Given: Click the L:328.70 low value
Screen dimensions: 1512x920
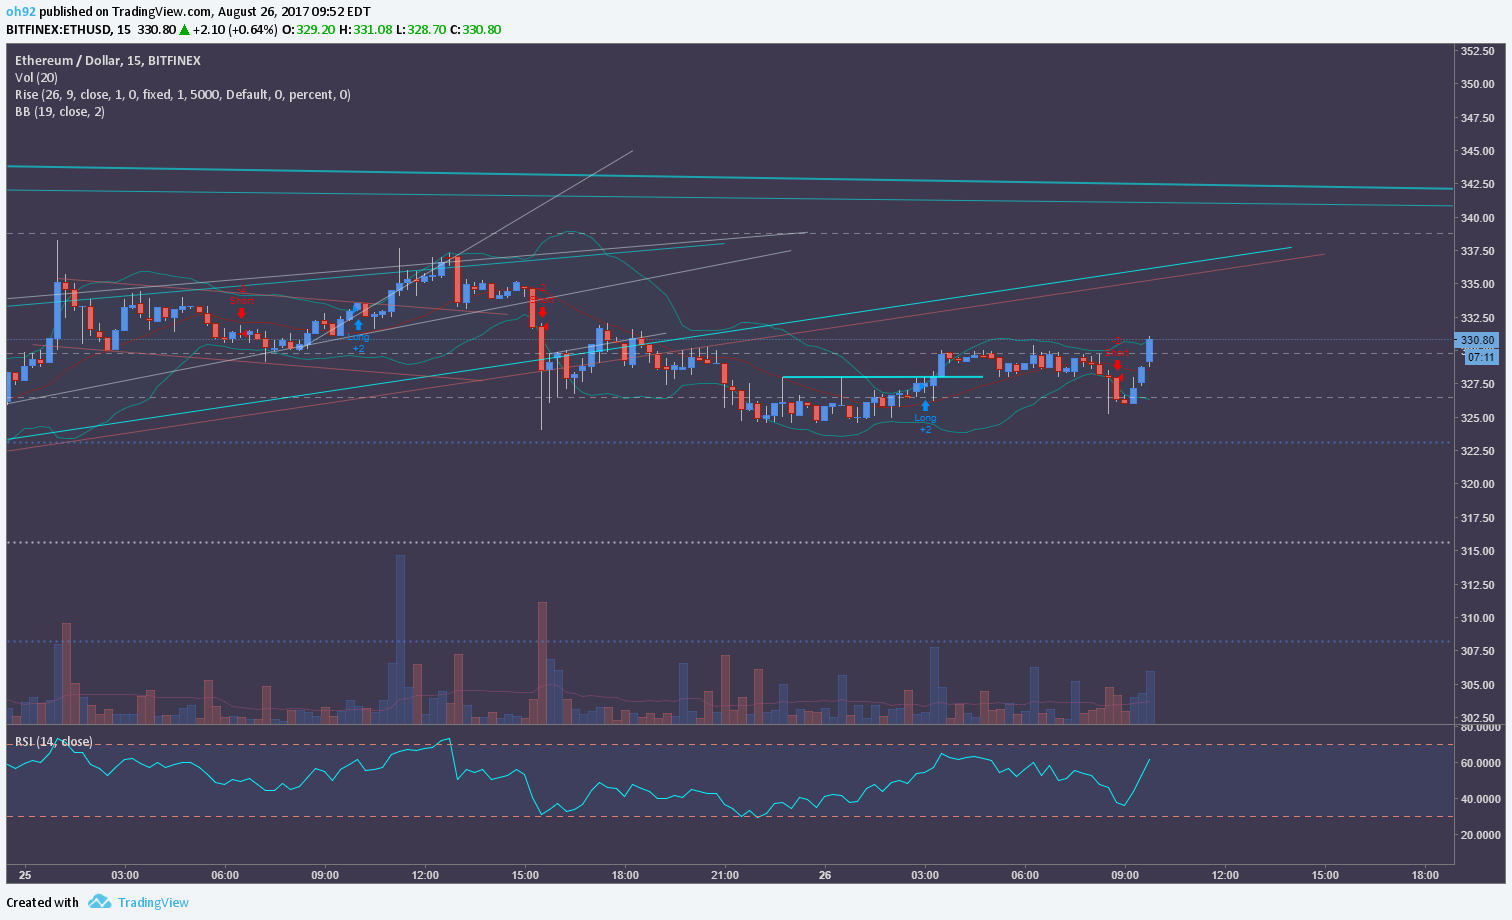Looking at the screenshot, I should (420, 29).
